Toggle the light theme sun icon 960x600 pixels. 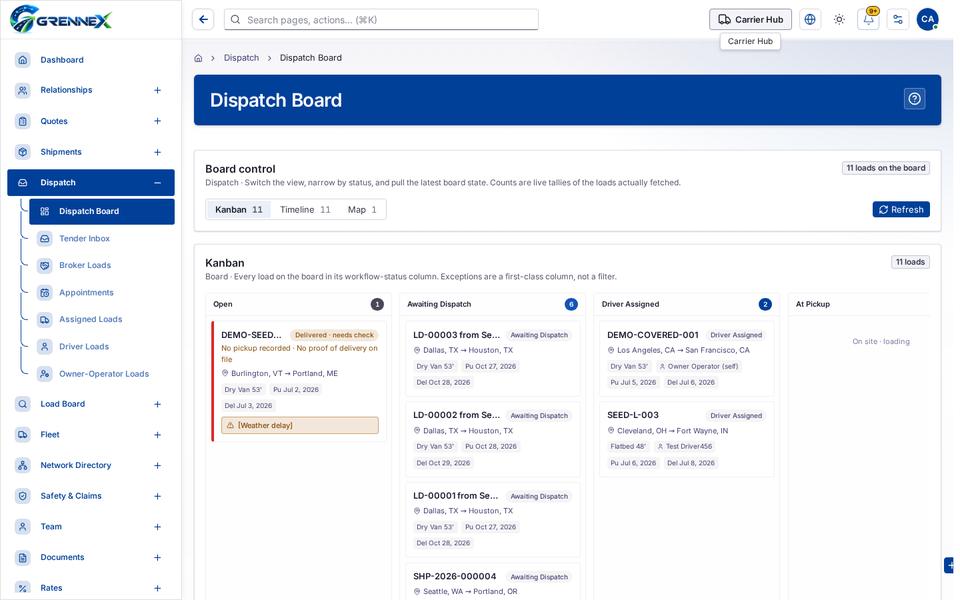click(x=839, y=20)
